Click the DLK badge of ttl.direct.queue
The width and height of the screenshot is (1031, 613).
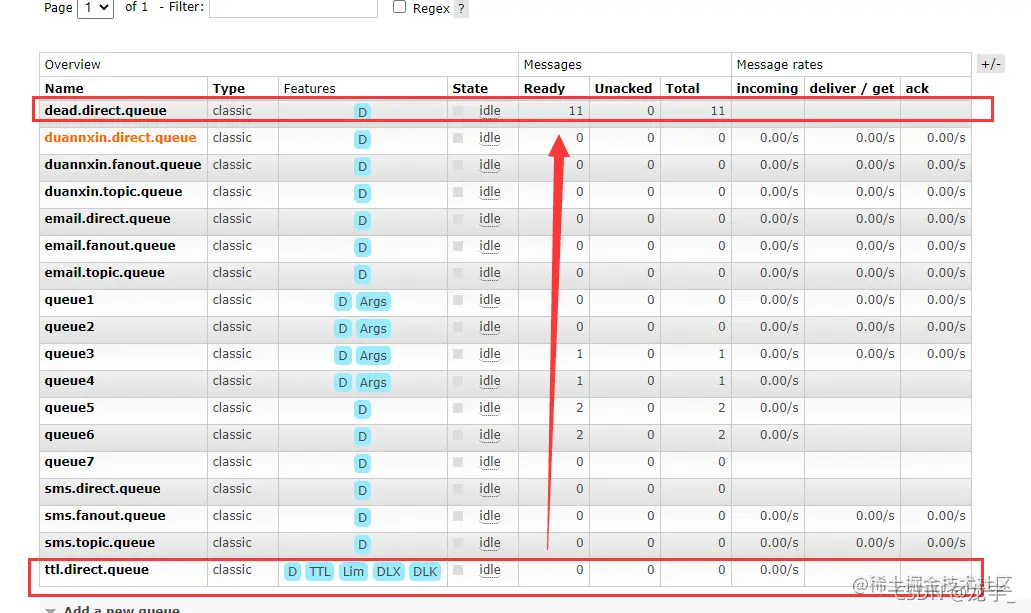(425, 571)
